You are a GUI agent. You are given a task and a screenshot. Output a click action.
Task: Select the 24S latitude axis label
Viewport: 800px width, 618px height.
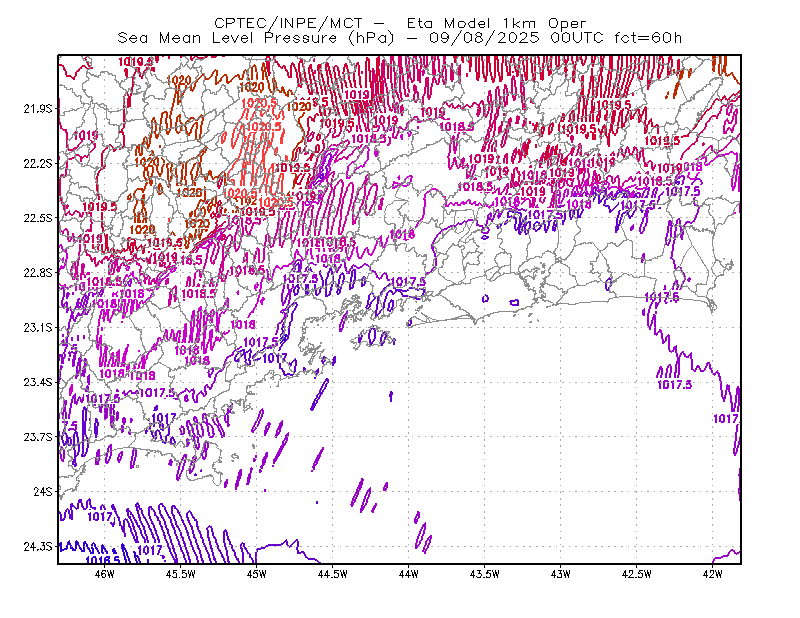[43, 491]
